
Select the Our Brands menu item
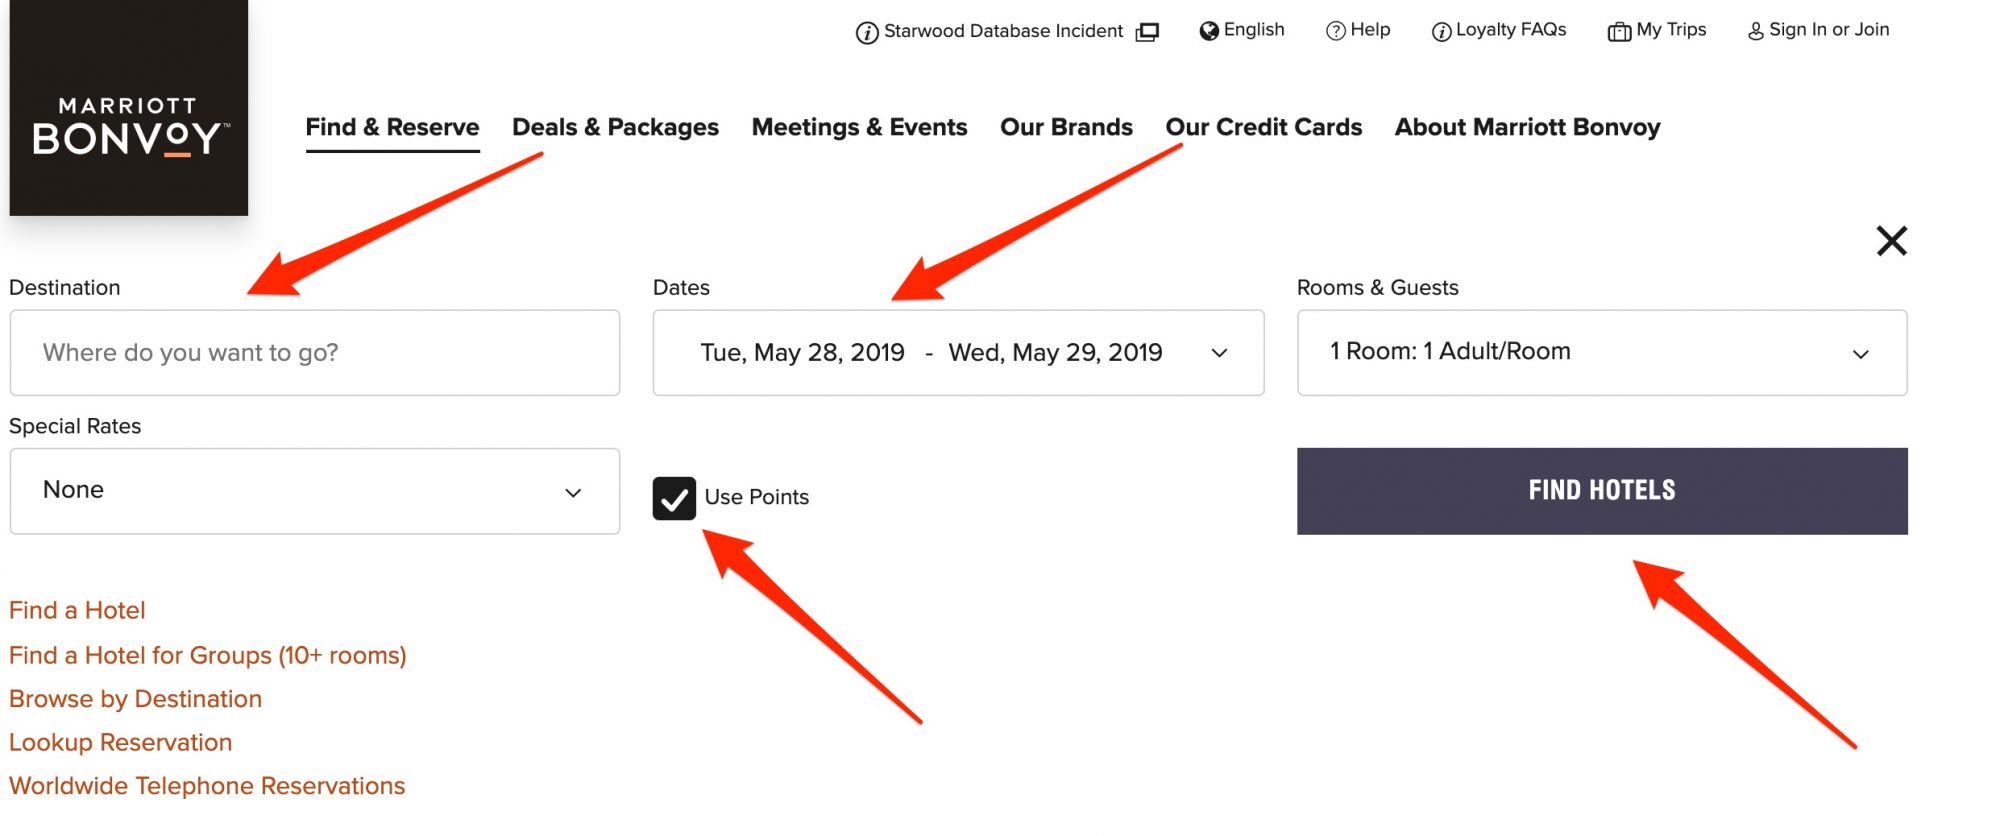click(1066, 127)
